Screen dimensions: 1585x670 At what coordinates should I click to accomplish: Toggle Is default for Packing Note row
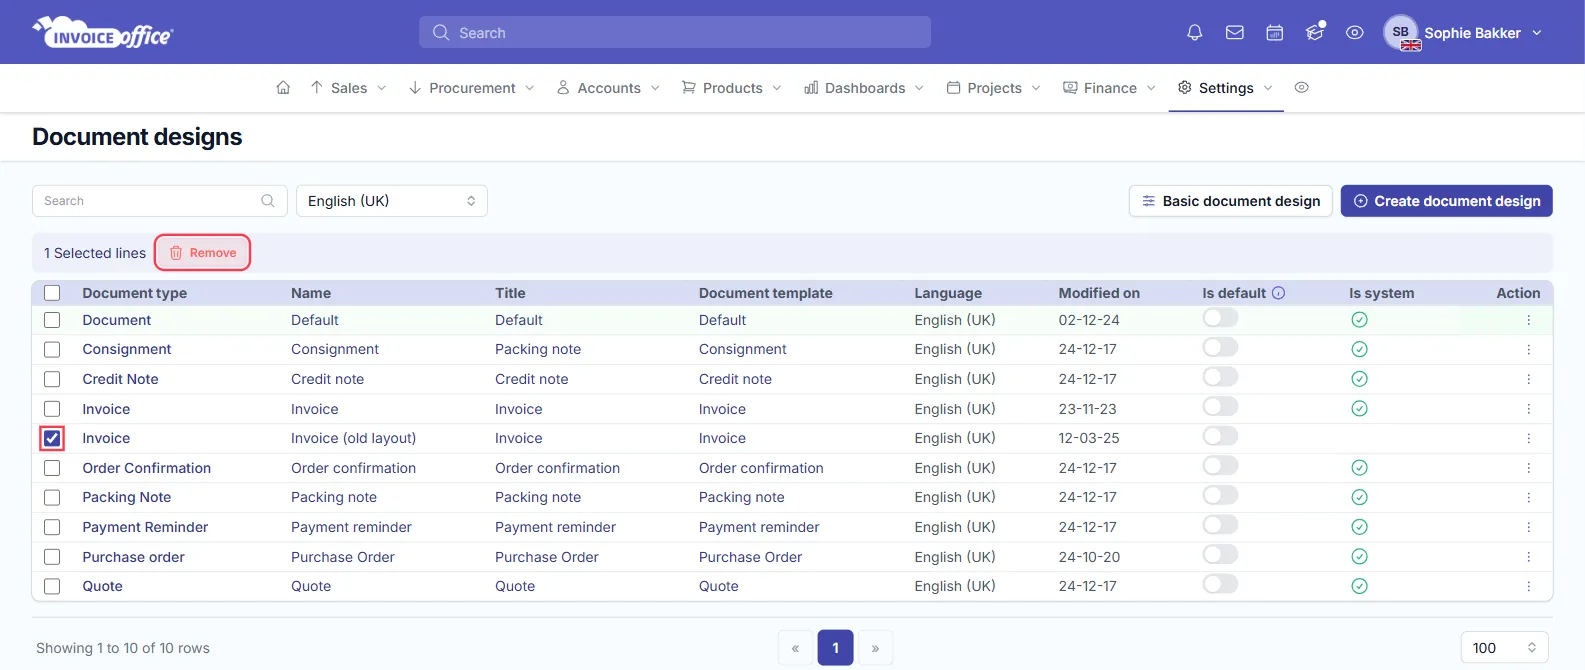coord(1220,495)
